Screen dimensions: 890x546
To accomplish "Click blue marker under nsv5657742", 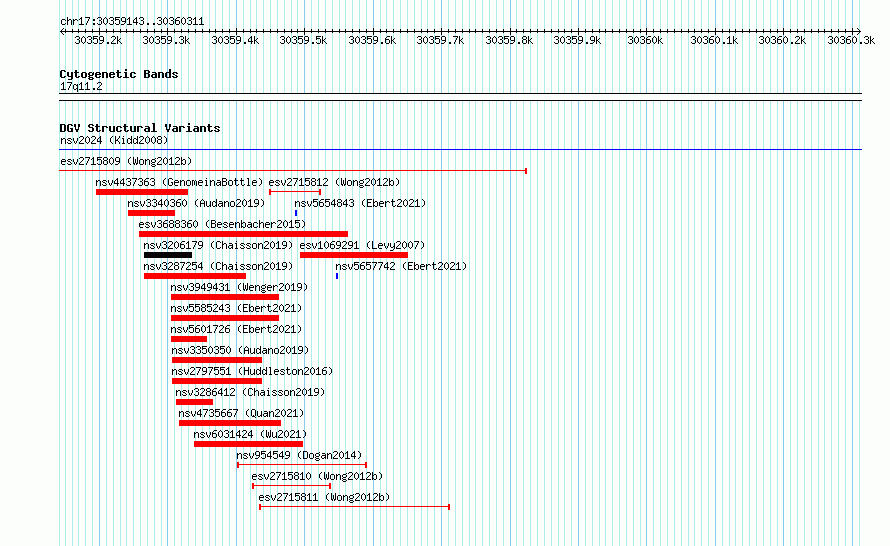I will pos(337,276).
